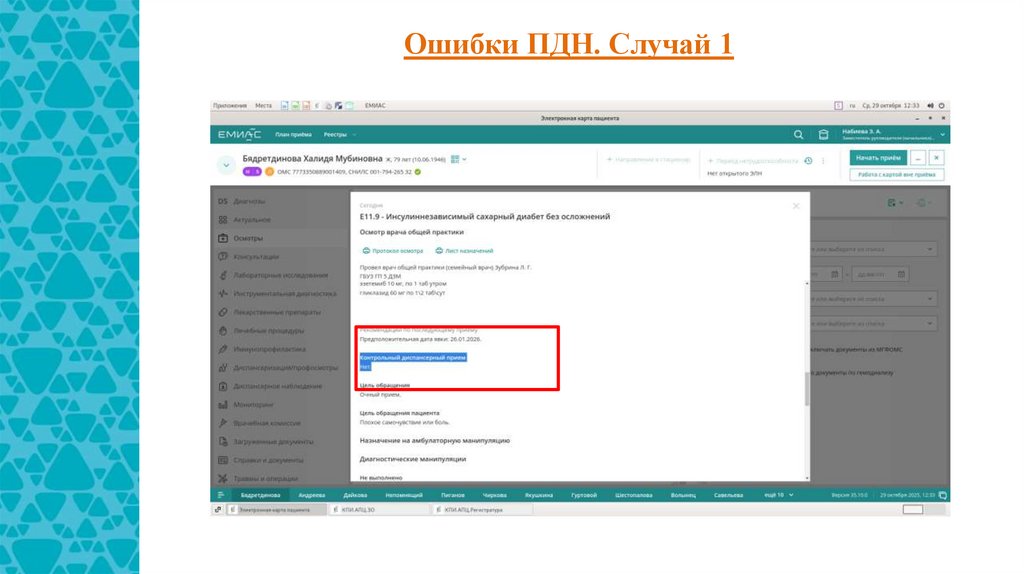Open План приёма menu
Image resolution: width=1024 pixels, height=574 pixels.
coord(293,135)
